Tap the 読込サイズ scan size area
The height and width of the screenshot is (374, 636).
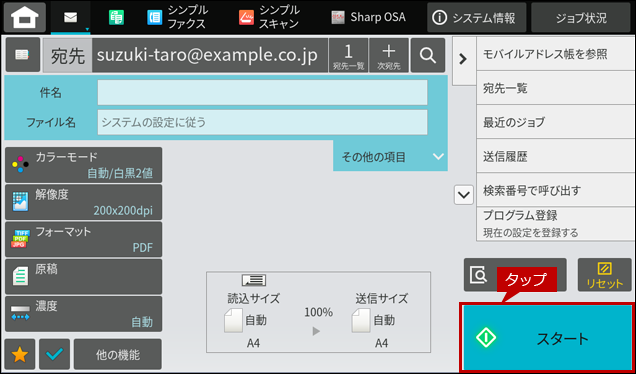pos(253,320)
